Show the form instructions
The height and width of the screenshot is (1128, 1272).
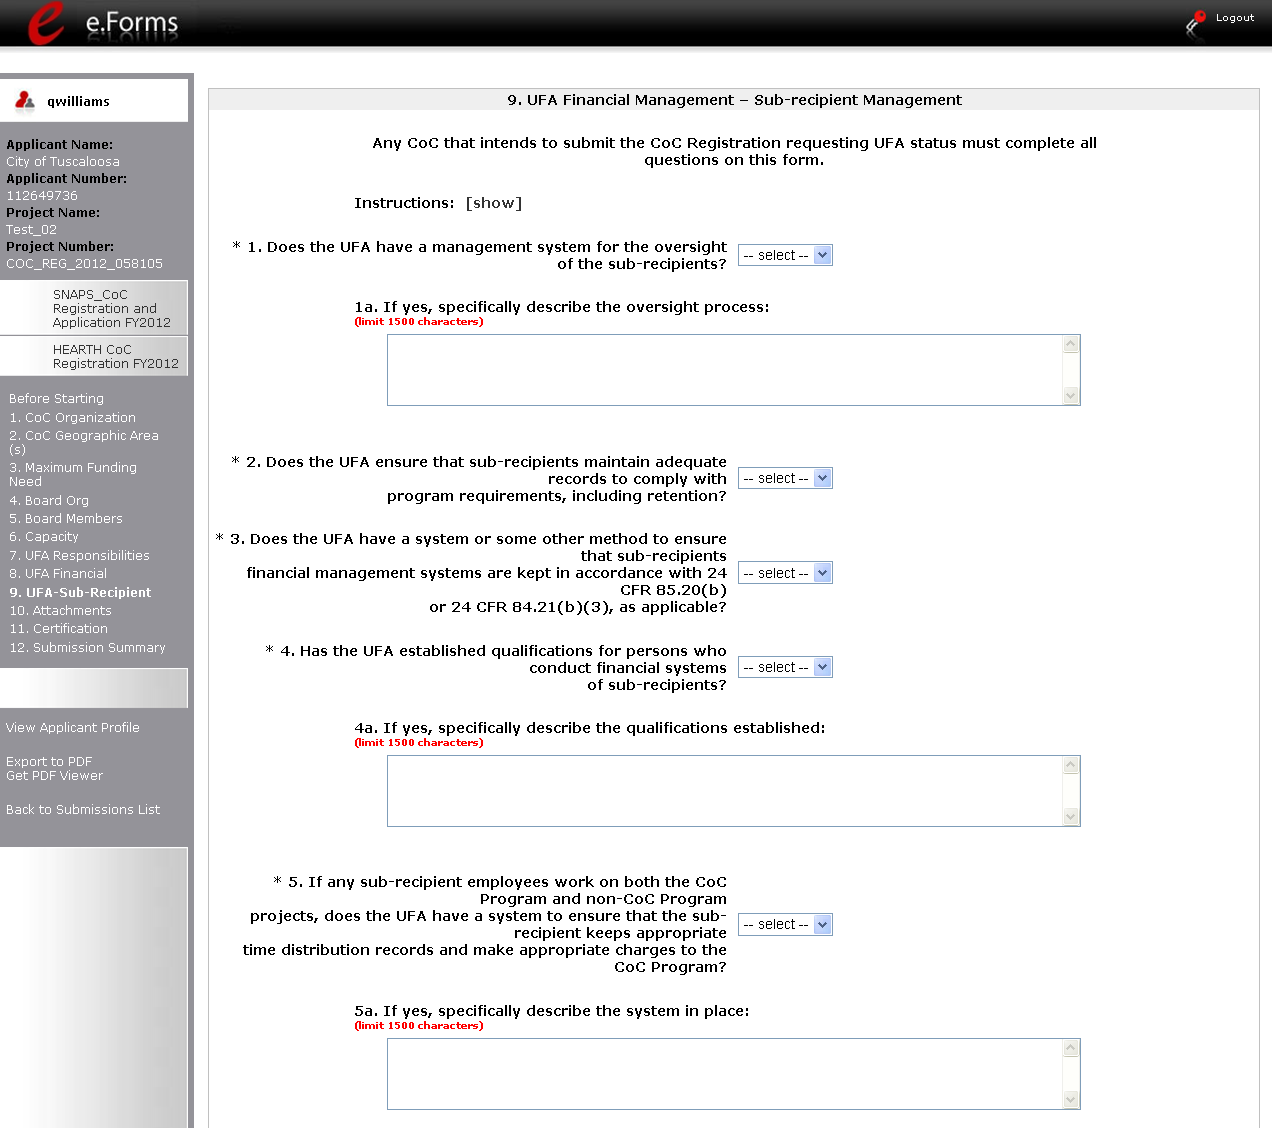pyautogui.click(x=494, y=203)
